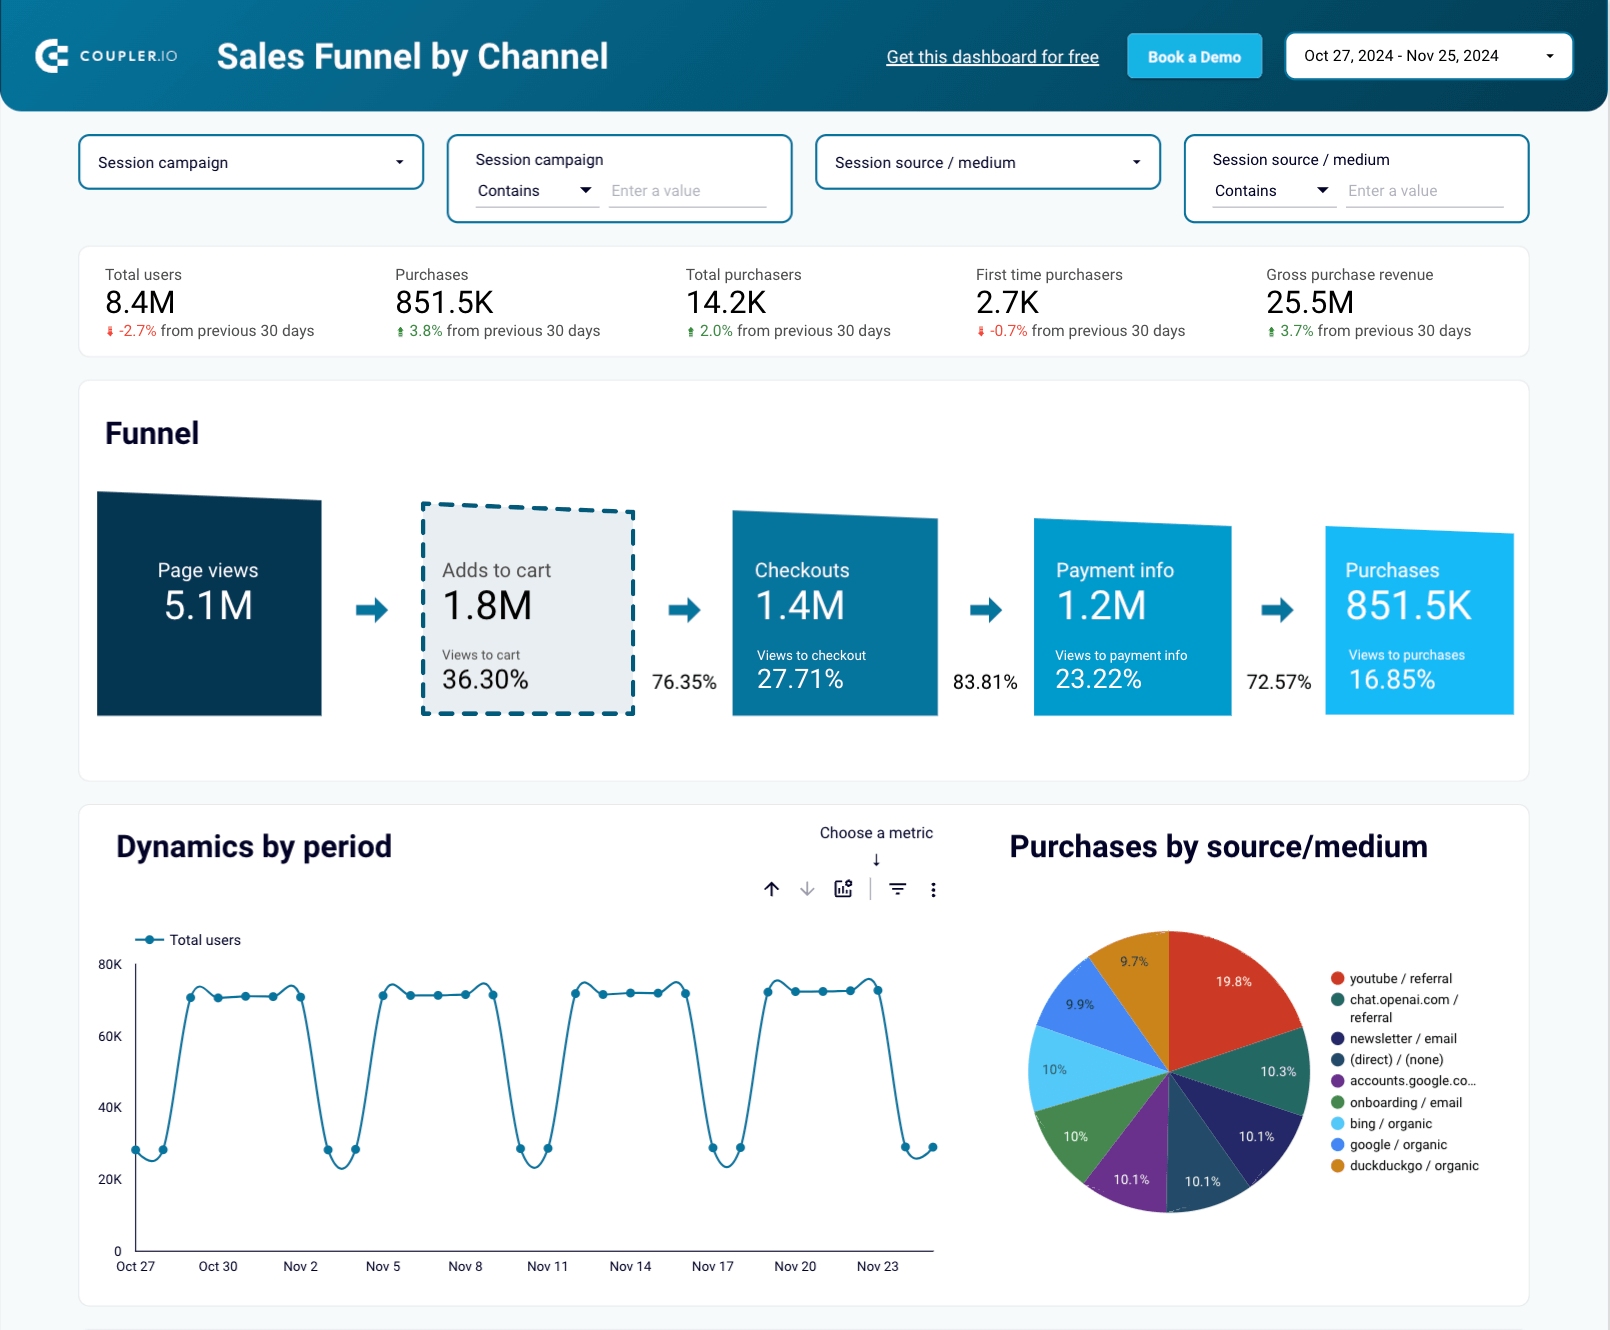This screenshot has width=1610, height=1330.
Task: Click bing / organic legend entry
Action: click(x=1381, y=1123)
